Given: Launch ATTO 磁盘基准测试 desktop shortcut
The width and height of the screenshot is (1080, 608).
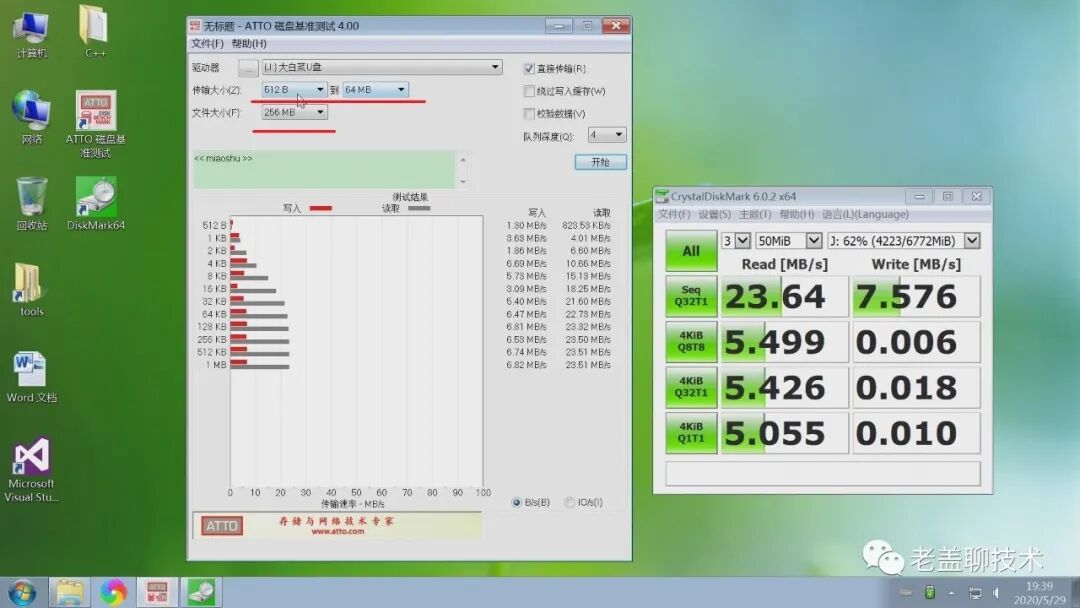Looking at the screenshot, I should (x=96, y=124).
